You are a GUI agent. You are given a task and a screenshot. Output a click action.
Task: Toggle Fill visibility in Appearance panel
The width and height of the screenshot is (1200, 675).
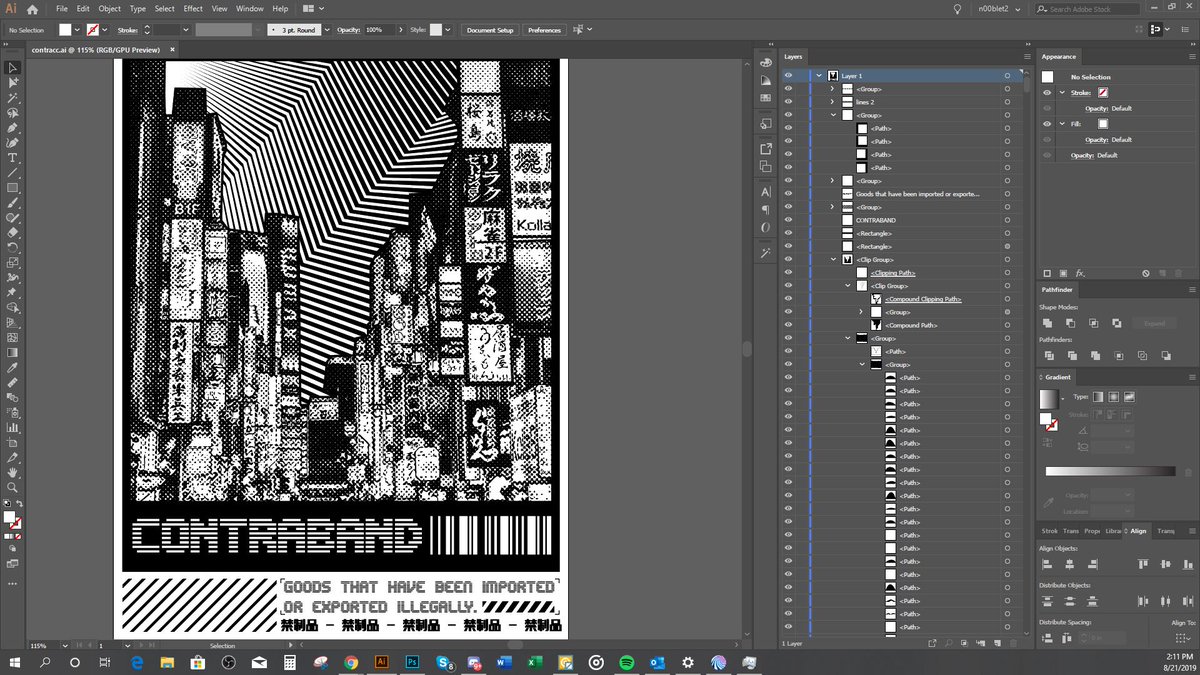1047,124
